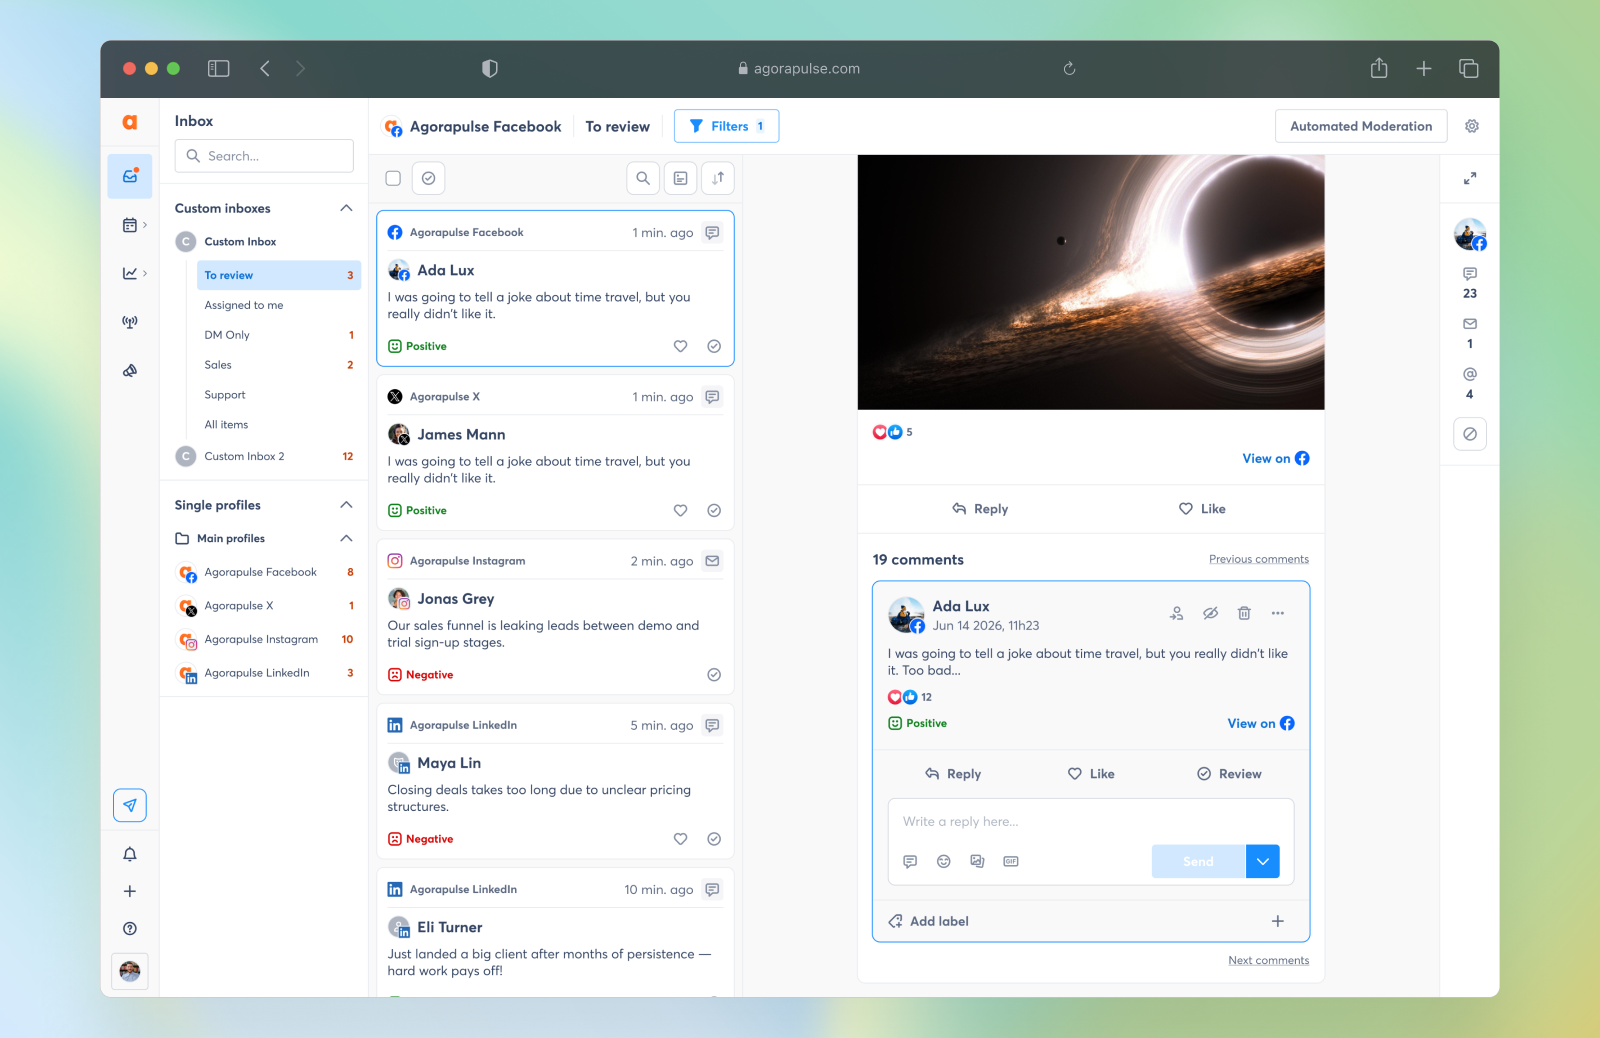This screenshot has width=1600, height=1038.
Task: Select the To review inbox
Action: click(x=279, y=275)
